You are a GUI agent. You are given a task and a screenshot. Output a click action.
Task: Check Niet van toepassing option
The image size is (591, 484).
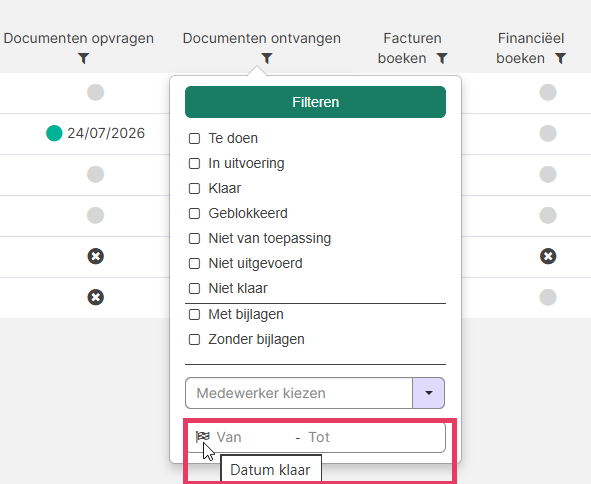194,239
